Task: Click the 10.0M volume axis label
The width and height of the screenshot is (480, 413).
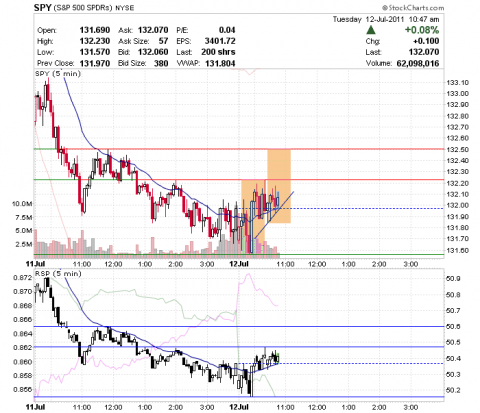Action: pos(22,204)
